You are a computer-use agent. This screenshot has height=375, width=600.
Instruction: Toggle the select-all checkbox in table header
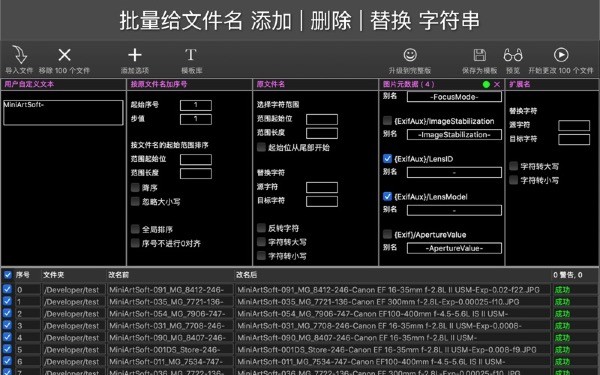tap(8, 275)
